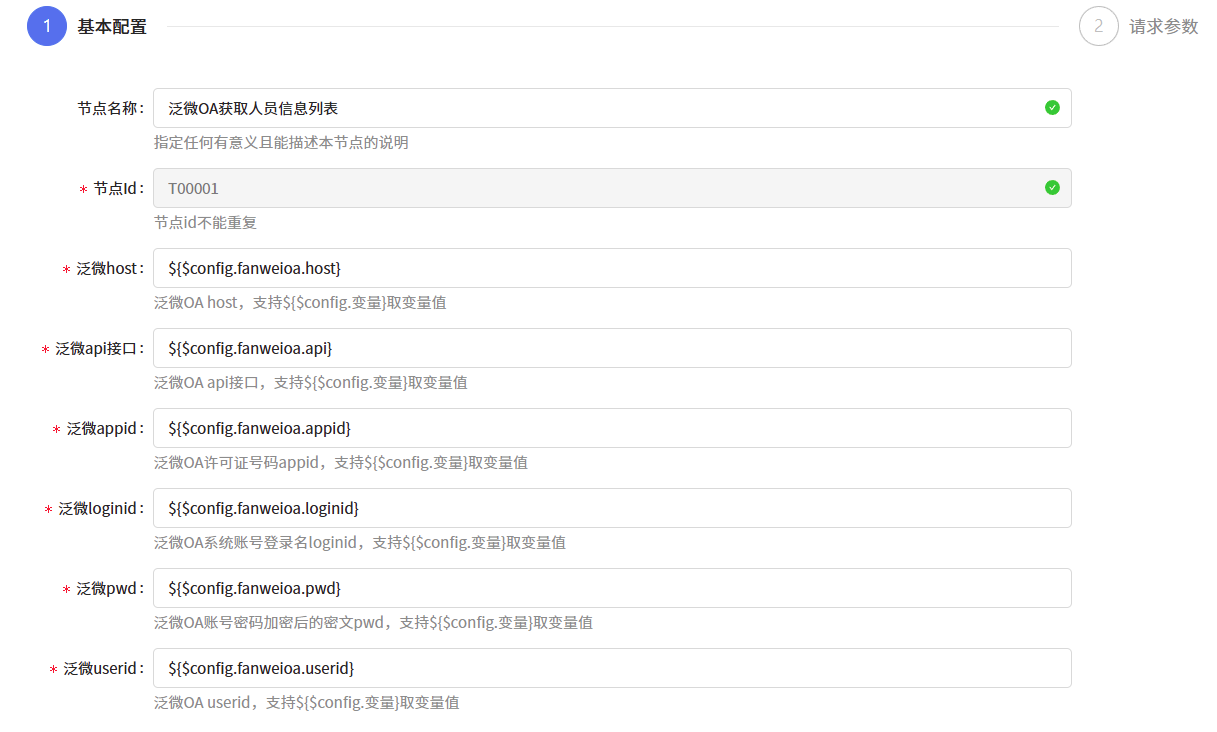
Task: Click the 泛微host field label
Action: pyautogui.click(x=109, y=268)
